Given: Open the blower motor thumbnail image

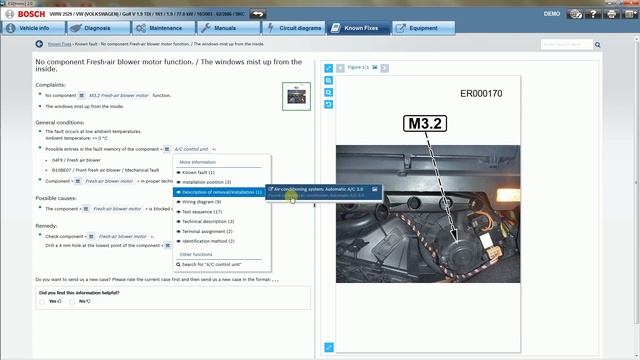Looking at the screenshot, I should (296, 96).
